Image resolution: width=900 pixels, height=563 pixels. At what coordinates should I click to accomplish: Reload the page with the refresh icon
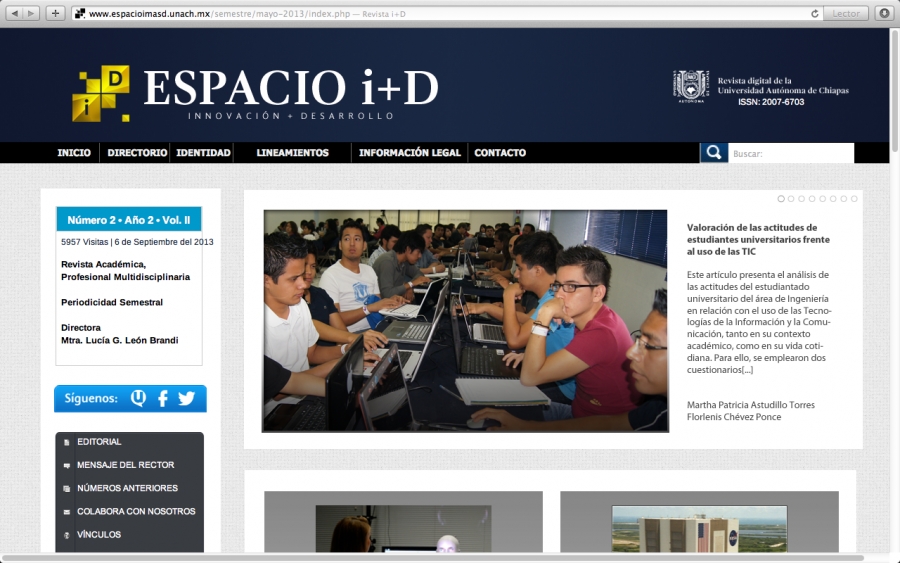point(814,13)
